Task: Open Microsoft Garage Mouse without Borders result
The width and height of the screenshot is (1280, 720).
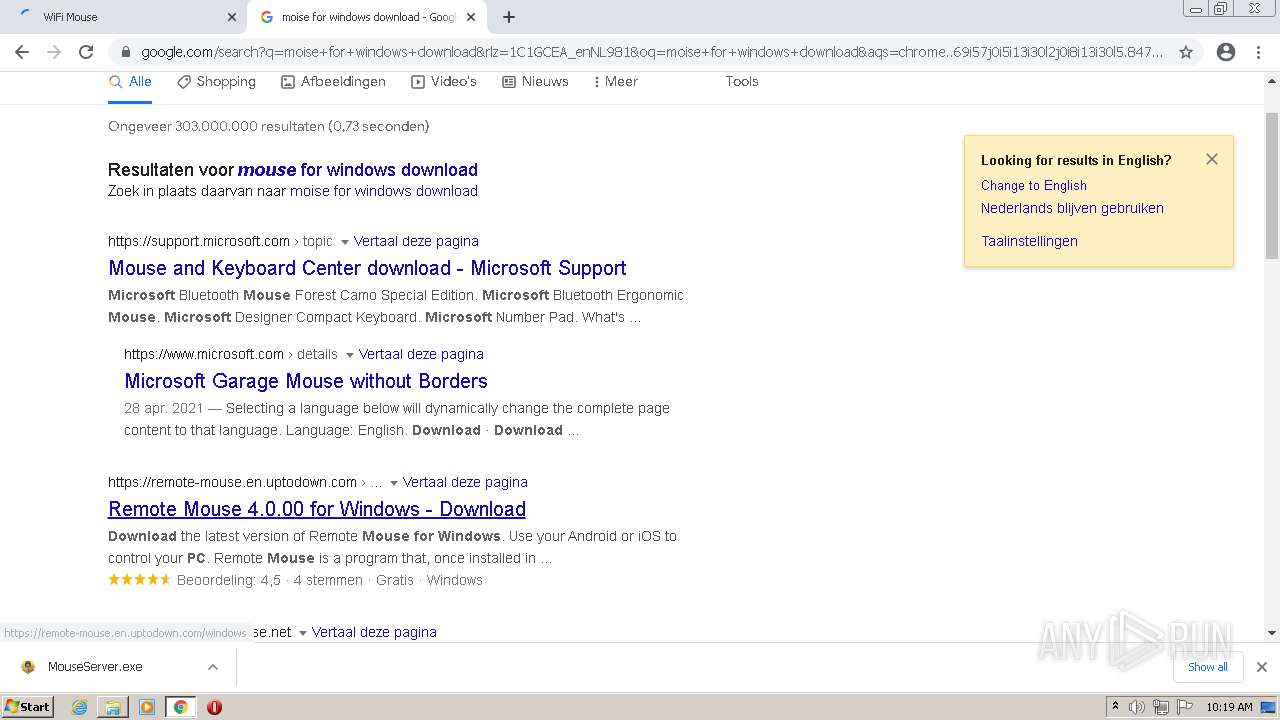Action: click(x=306, y=381)
